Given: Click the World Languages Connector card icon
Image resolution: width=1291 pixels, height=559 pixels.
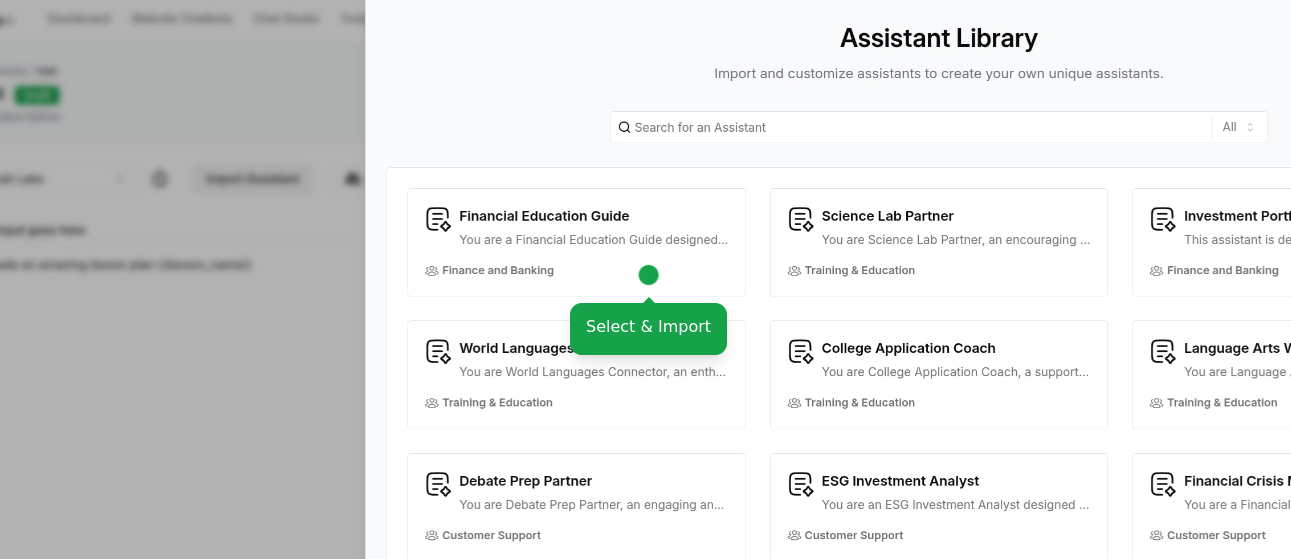Looking at the screenshot, I should (438, 351).
